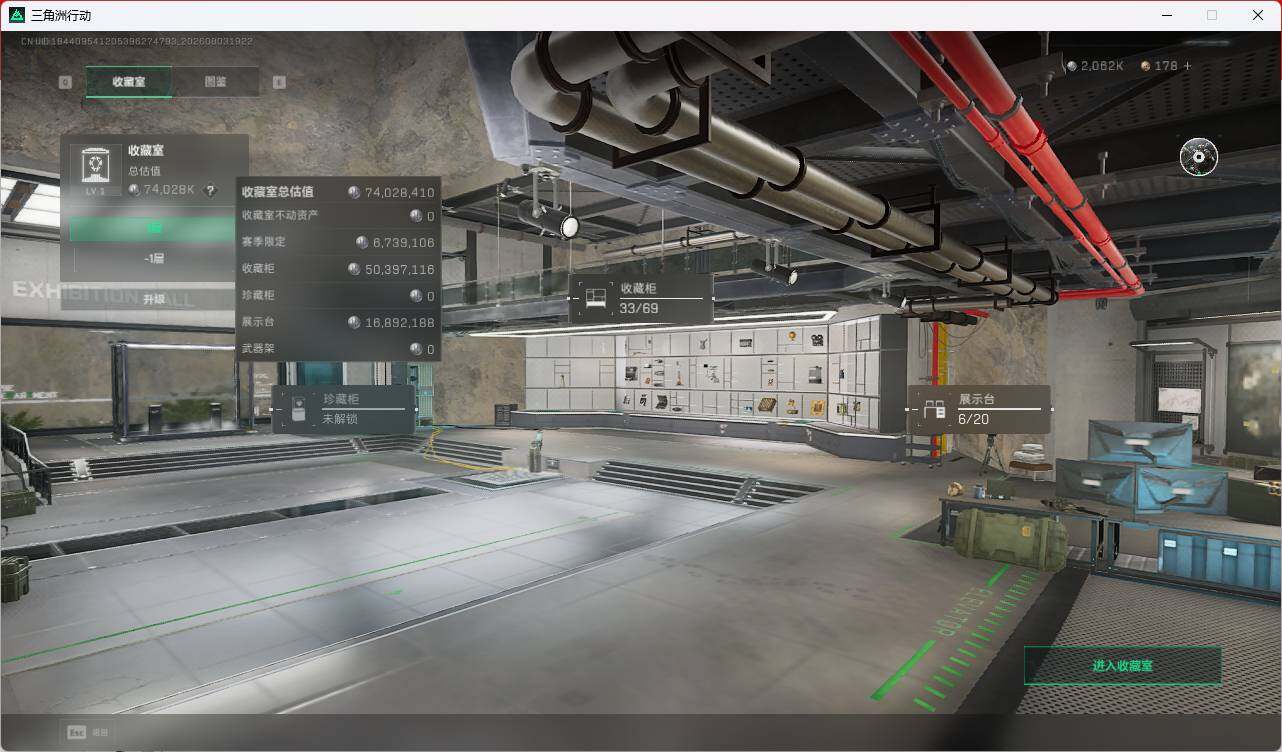Screen dimensions: 1282x752
Task: Open the question mark help for 总估值
Action: 209,190
